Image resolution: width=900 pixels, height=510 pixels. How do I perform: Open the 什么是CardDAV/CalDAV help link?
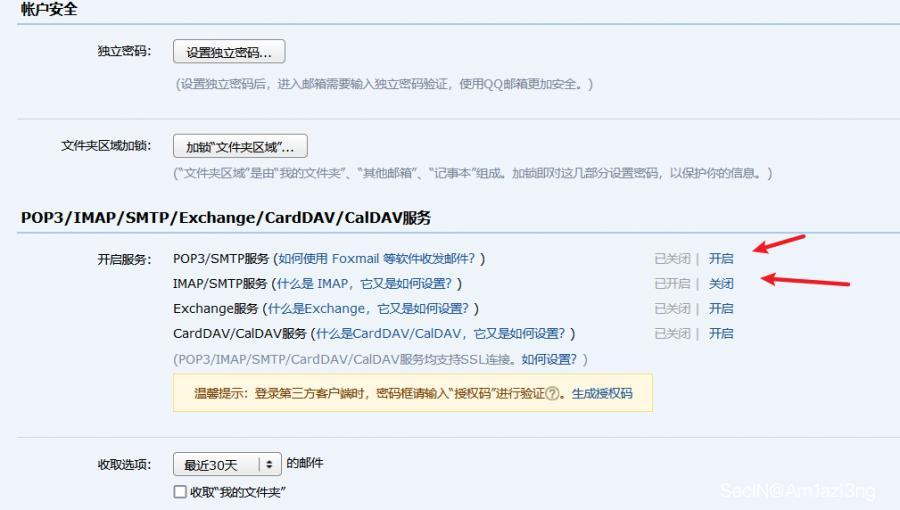point(440,333)
